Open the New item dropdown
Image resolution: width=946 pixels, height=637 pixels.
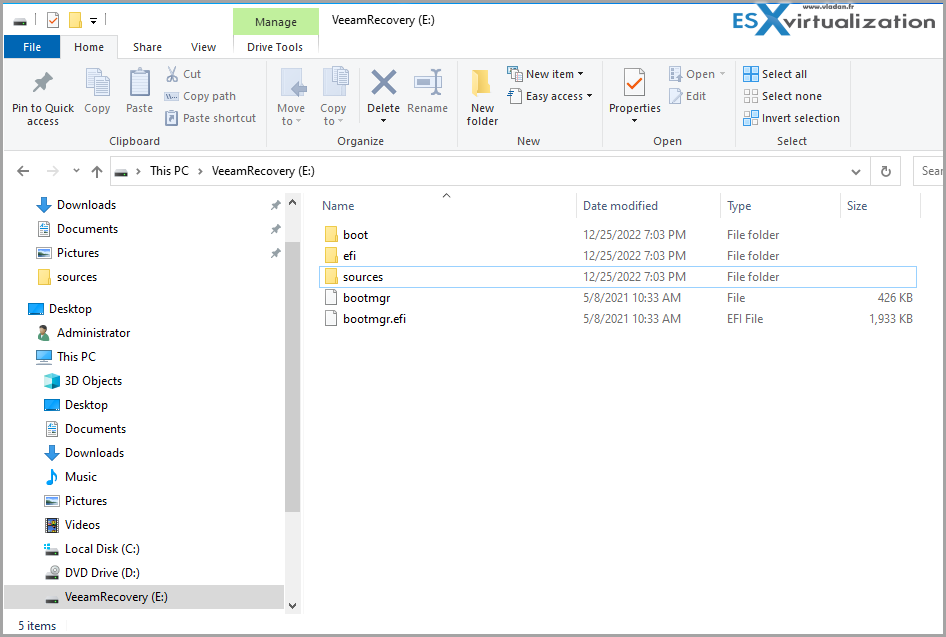point(545,74)
